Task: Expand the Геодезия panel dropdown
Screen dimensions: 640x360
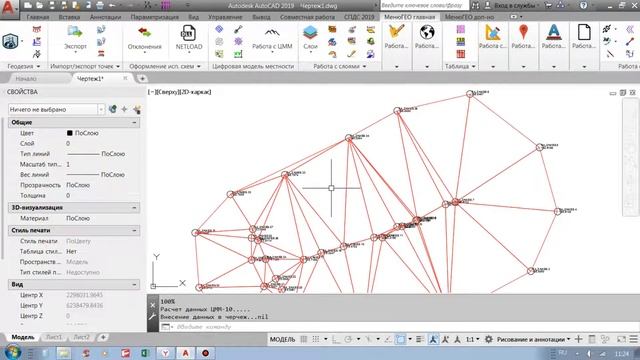Action: tap(38, 66)
